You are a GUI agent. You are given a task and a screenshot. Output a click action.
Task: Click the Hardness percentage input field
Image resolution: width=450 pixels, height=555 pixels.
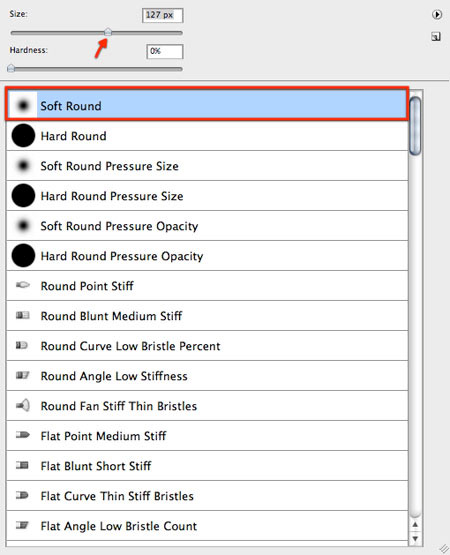click(165, 51)
